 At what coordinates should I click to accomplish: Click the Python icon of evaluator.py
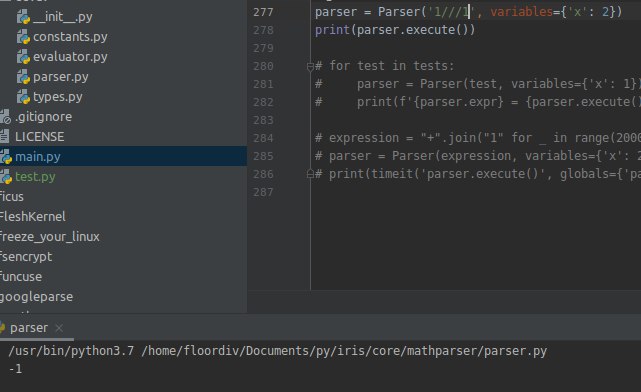tap(23, 57)
